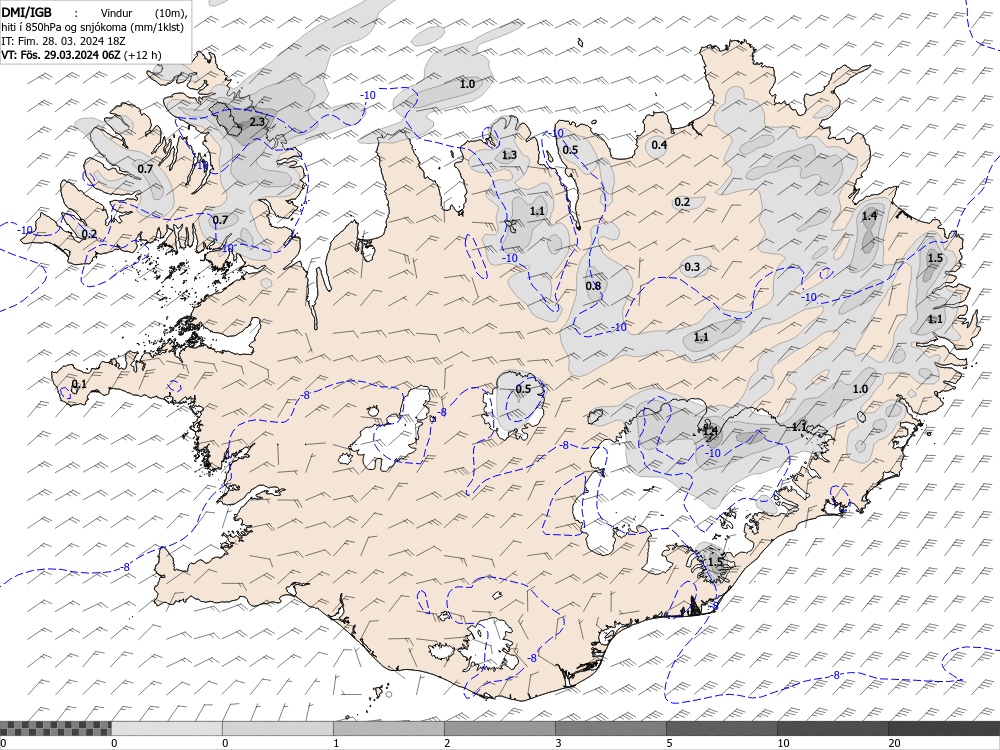Select the 1.0 value over the northern sea
The width and height of the screenshot is (1000, 750).
point(467,84)
